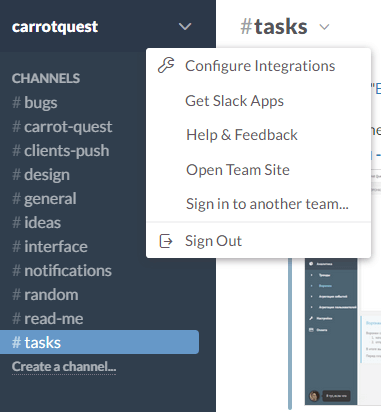Choose Sign in to another team

[267, 204]
